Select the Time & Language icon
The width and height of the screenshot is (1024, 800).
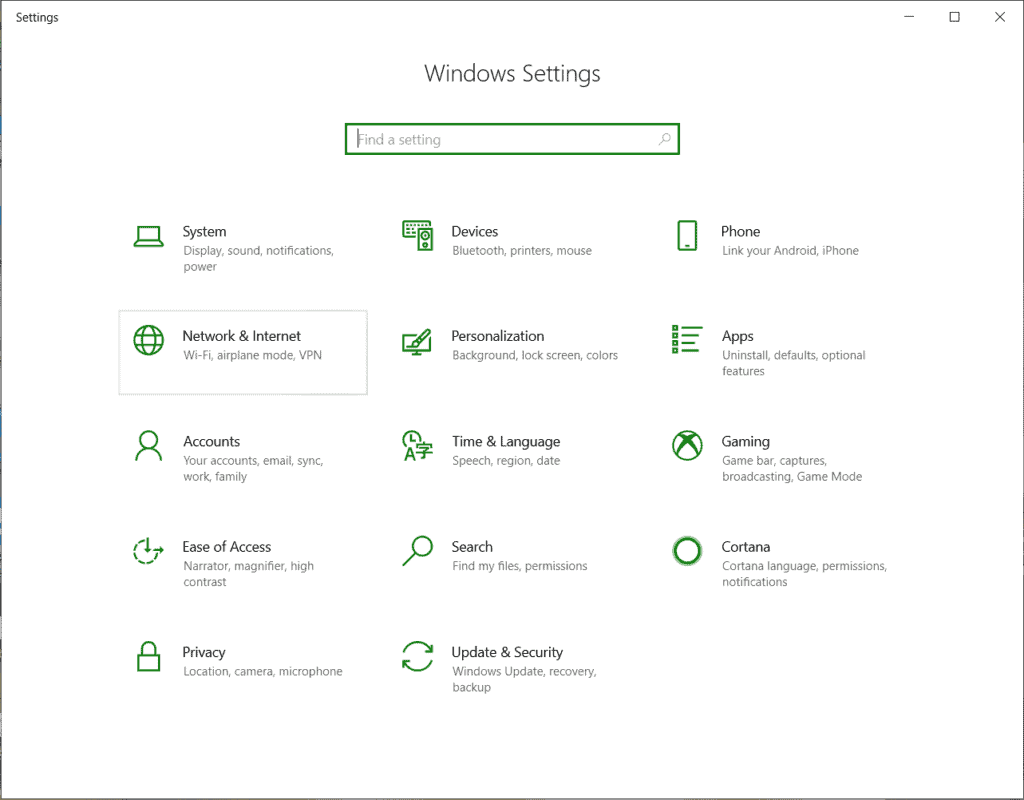(x=417, y=445)
